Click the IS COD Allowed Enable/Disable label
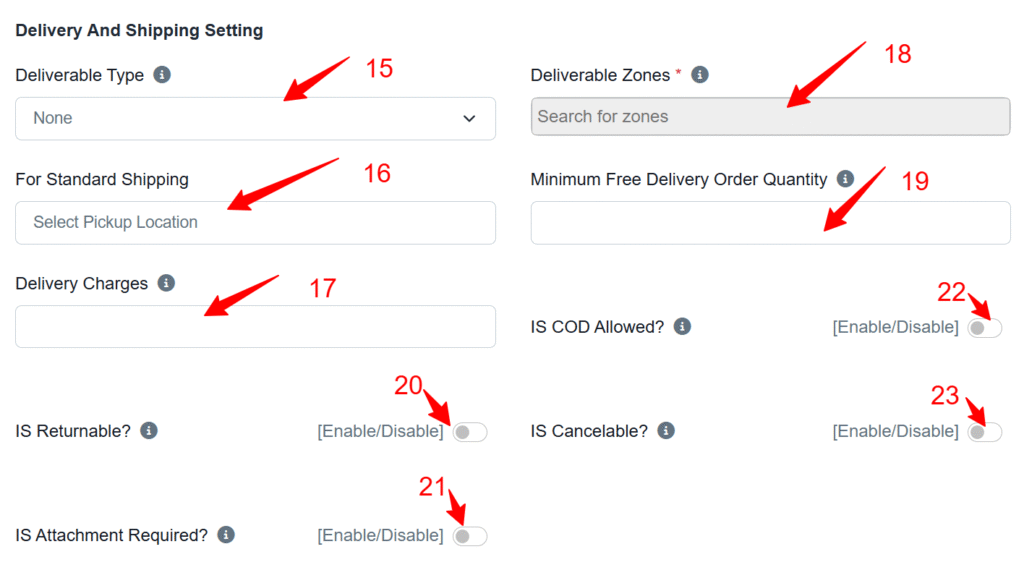The image size is (1024, 578). 895,327
